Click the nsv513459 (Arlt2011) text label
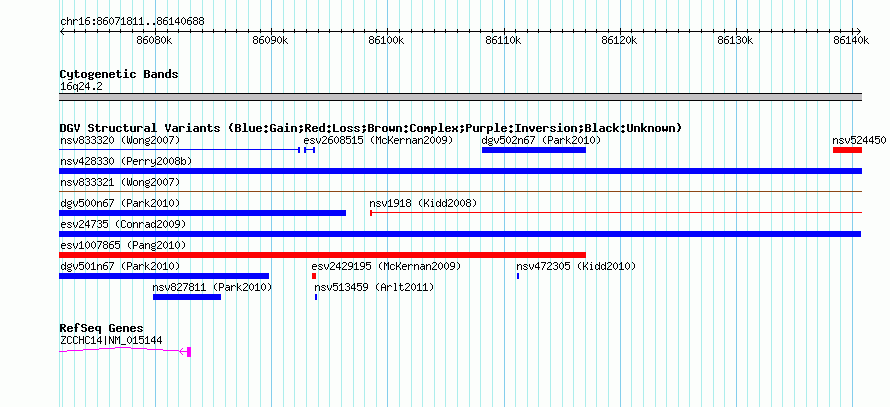Screen dimensions: 890x407 tap(375, 287)
